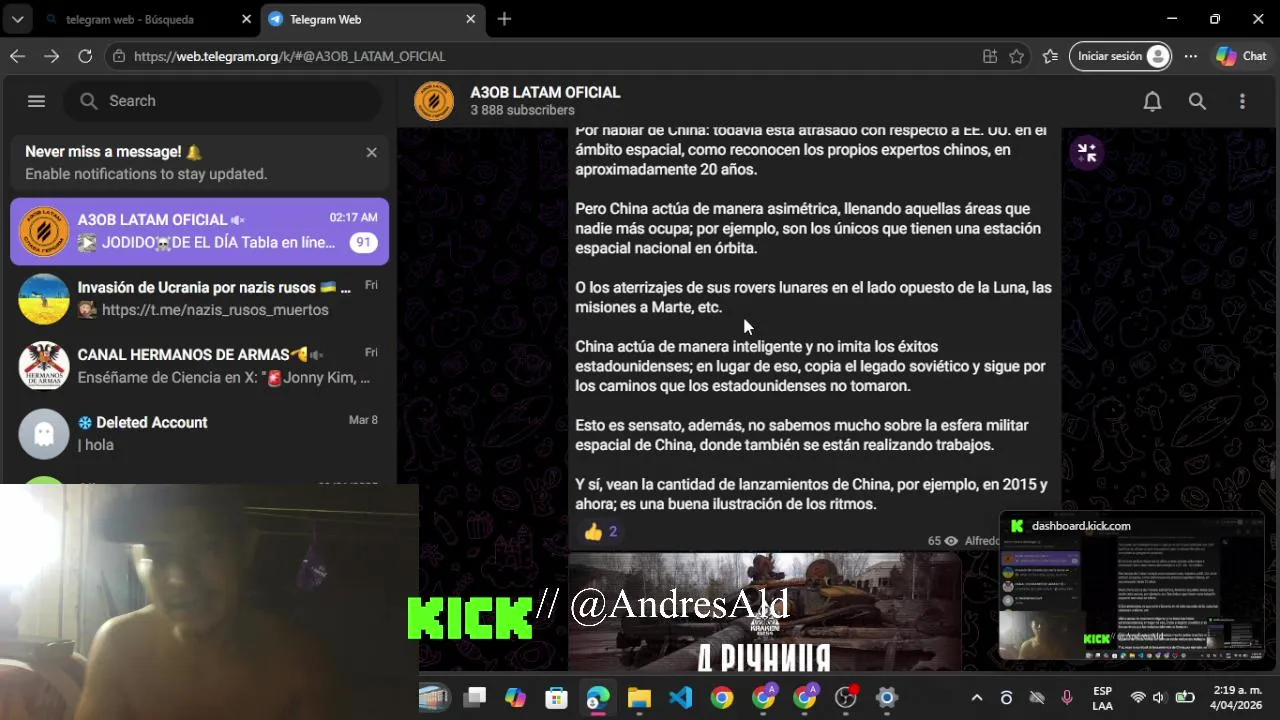
Task: Click the site information icon in address bar
Action: (119, 56)
